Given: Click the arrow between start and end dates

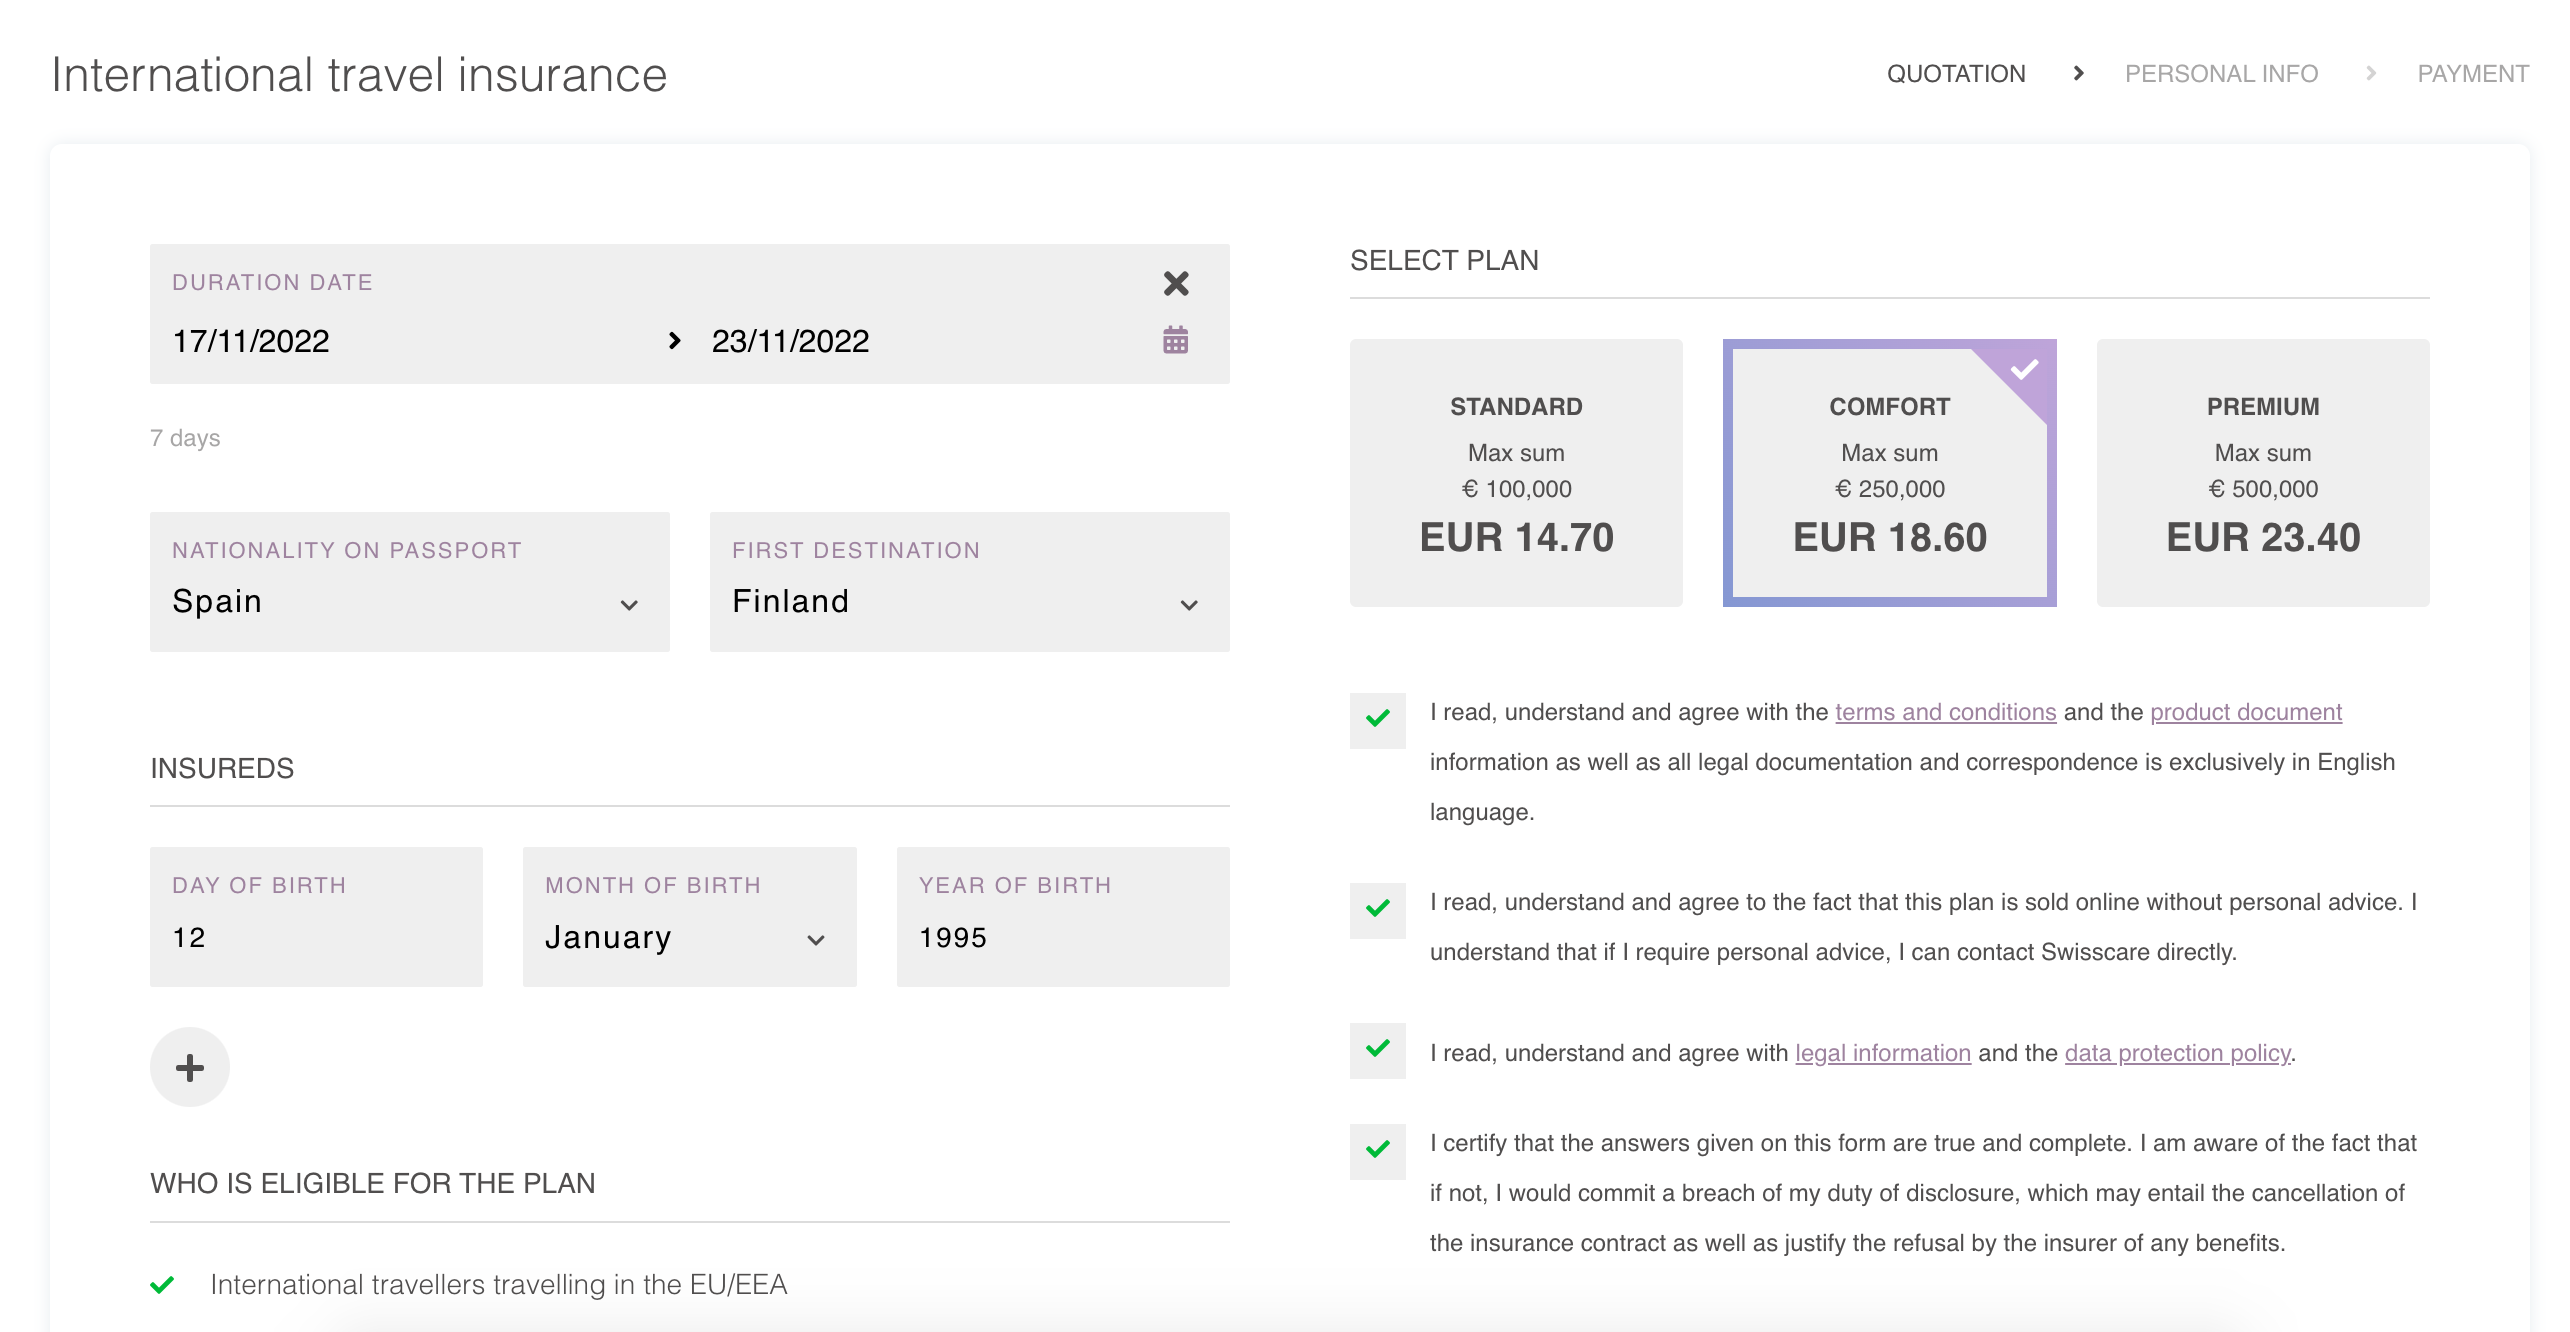Looking at the screenshot, I should coord(674,341).
